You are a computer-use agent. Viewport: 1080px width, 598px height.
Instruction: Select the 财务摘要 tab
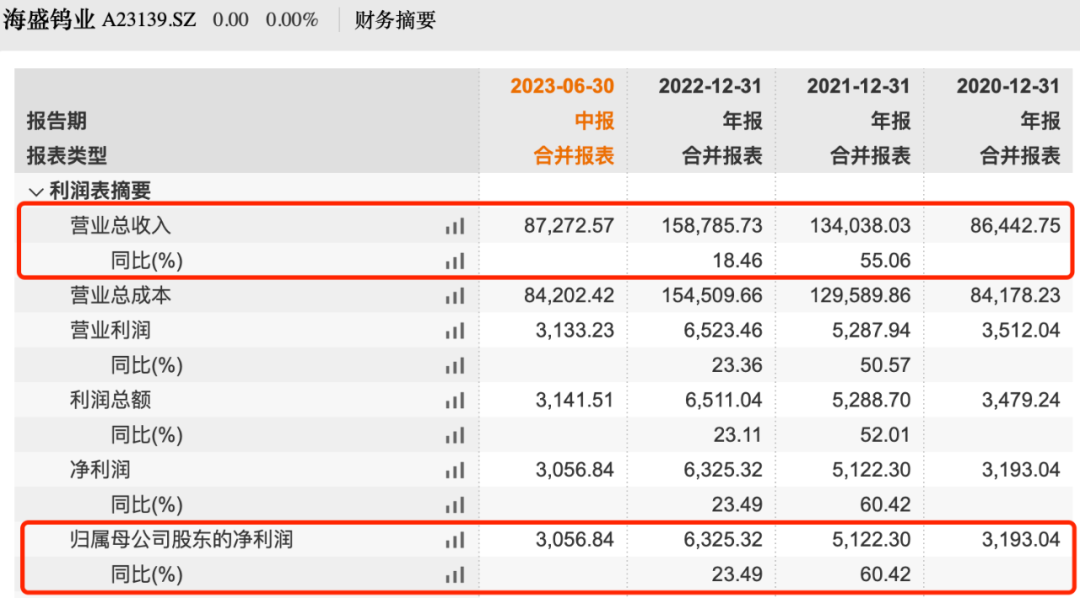point(395,20)
